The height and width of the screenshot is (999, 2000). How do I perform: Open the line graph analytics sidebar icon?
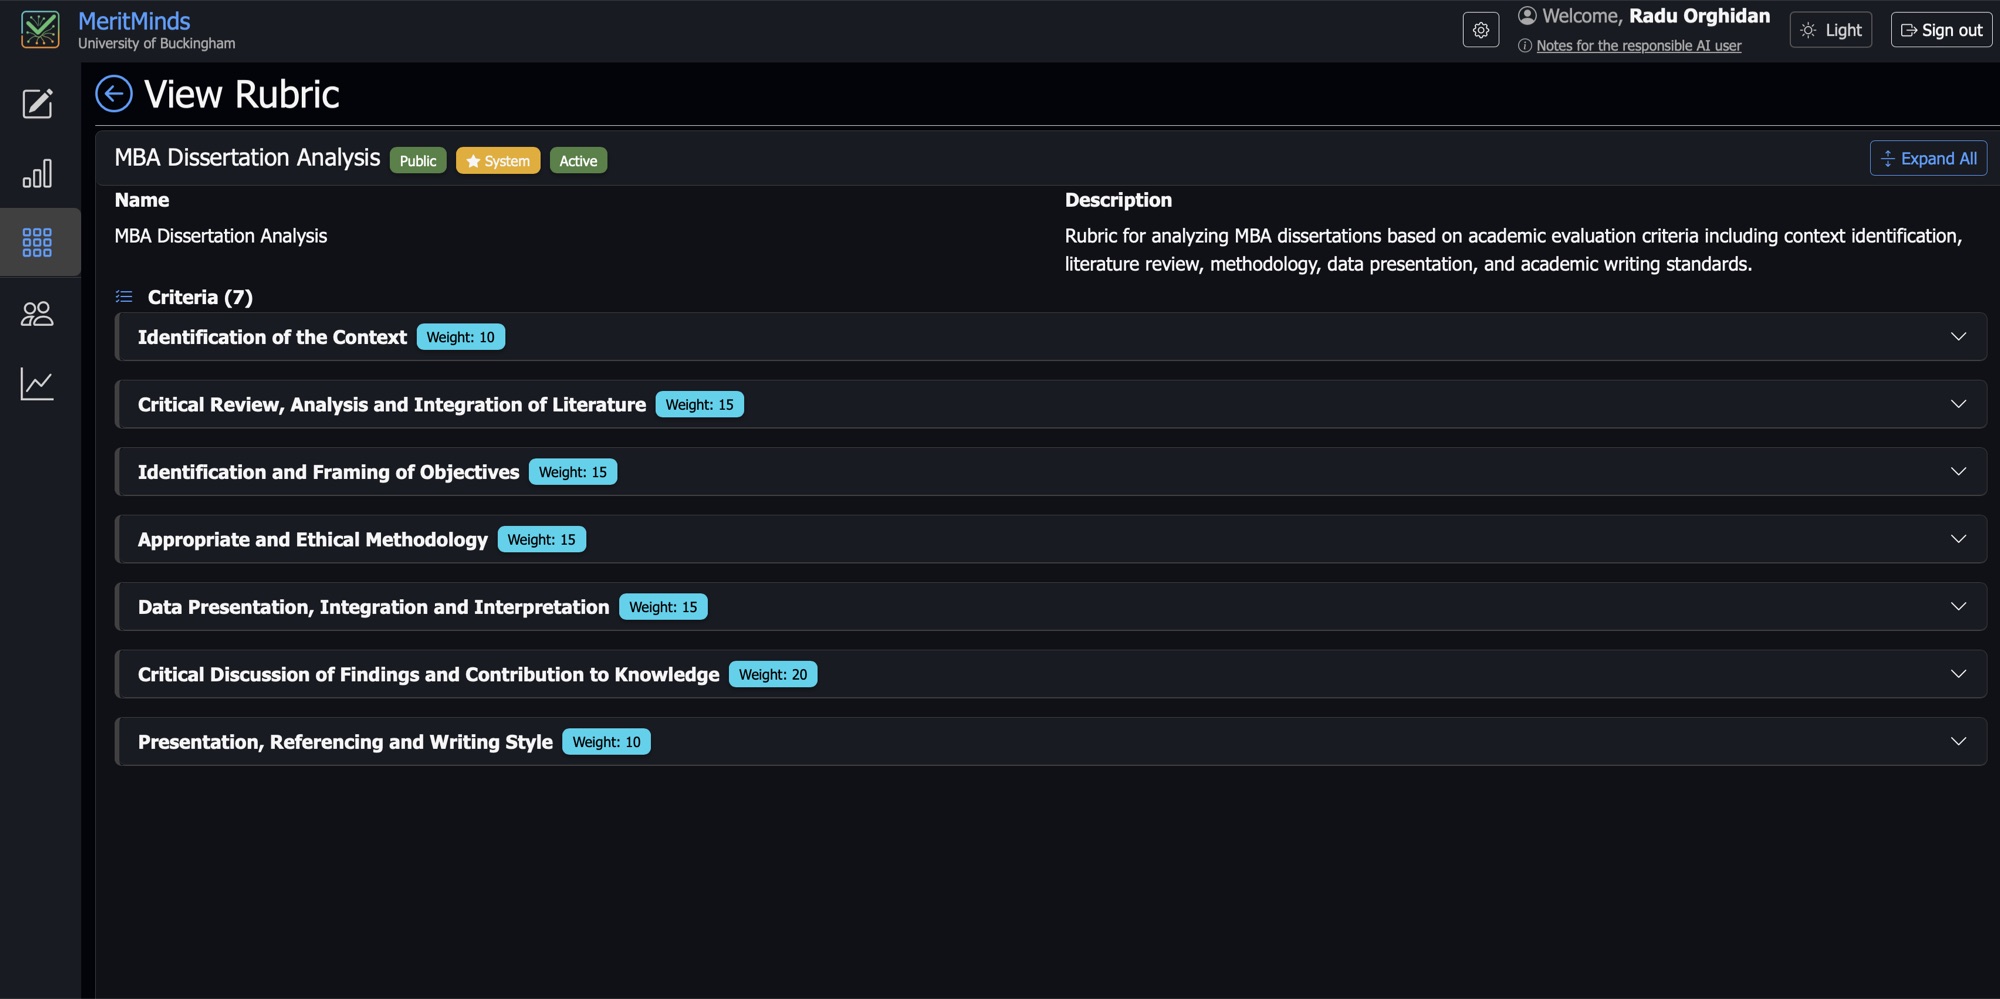pos(37,384)
